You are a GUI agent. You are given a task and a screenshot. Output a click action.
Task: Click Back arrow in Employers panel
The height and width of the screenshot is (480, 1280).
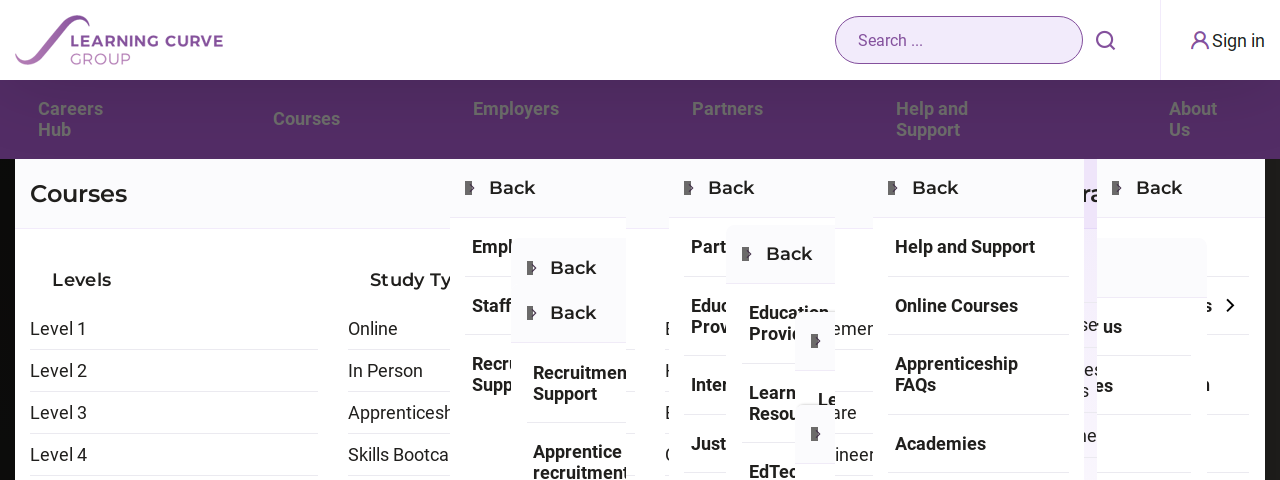pos(469,188)
